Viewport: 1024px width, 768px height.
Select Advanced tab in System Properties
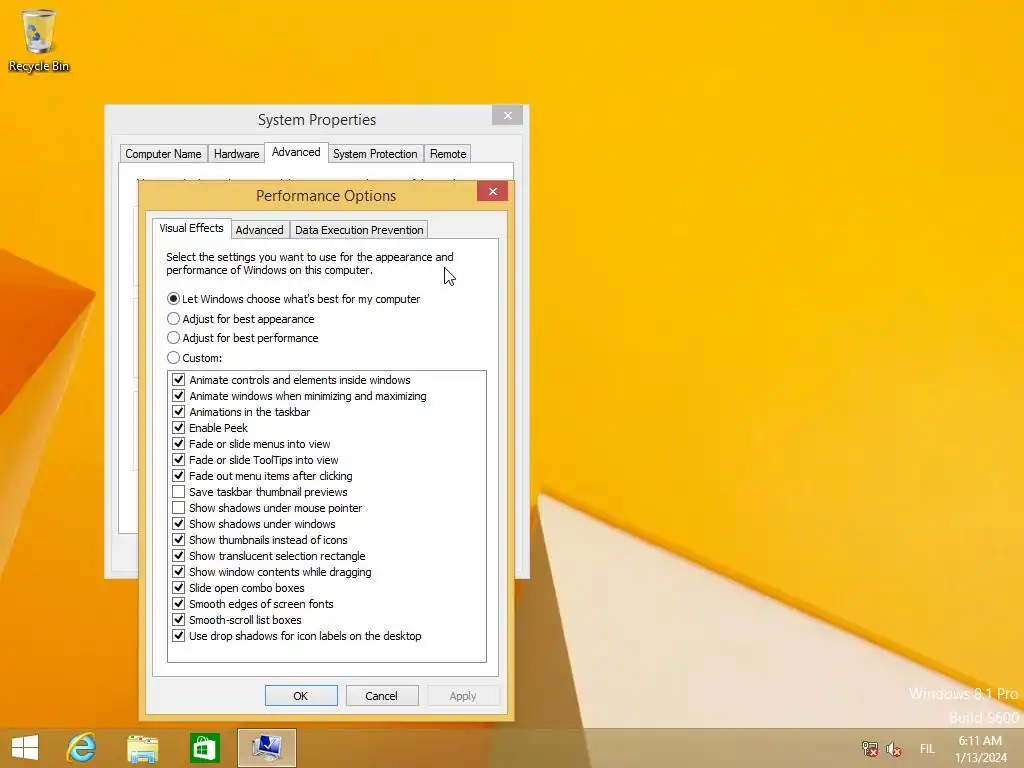point(296,152)
